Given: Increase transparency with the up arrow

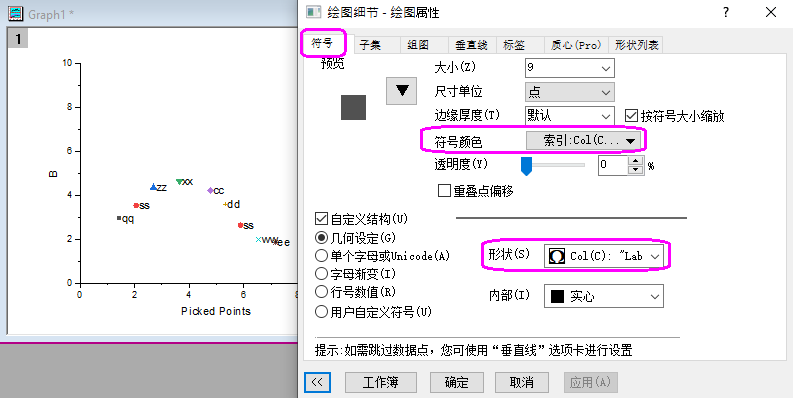Looking at the screenshot, I should tap(636, 161).
